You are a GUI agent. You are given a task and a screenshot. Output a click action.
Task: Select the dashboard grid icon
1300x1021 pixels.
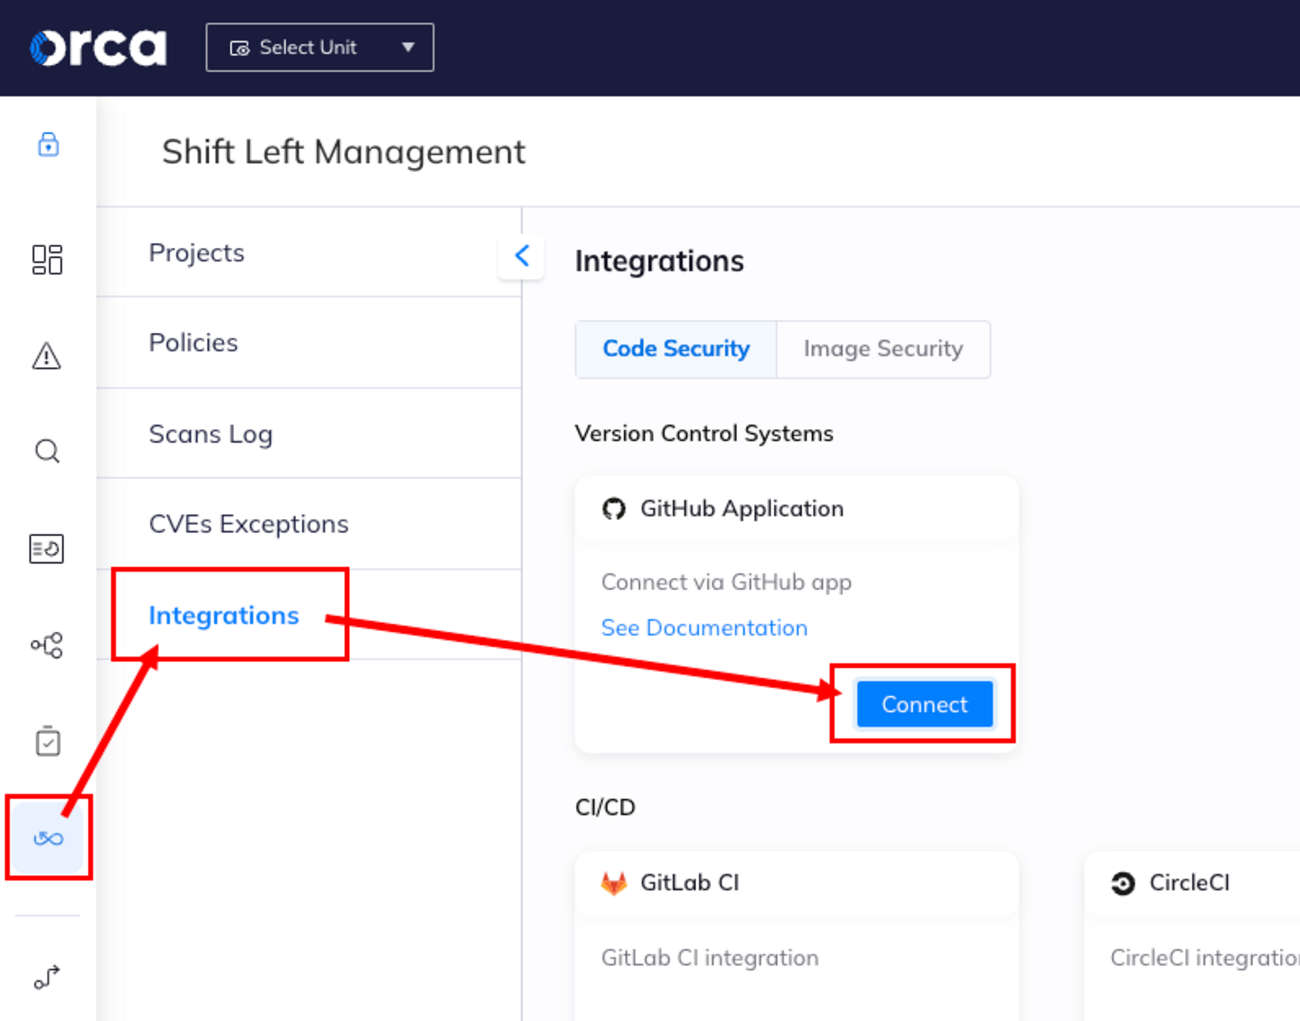(47, 260)
